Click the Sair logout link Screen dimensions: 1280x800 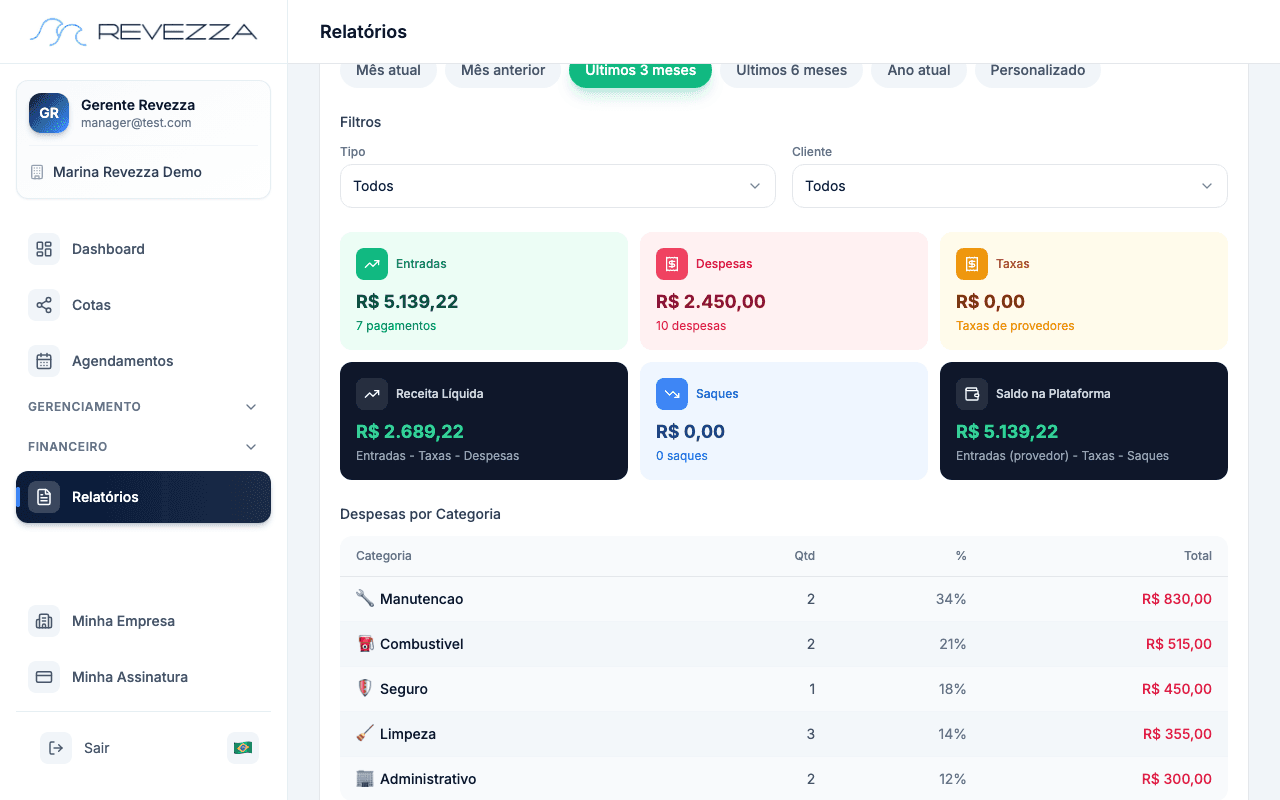[97, 748]
